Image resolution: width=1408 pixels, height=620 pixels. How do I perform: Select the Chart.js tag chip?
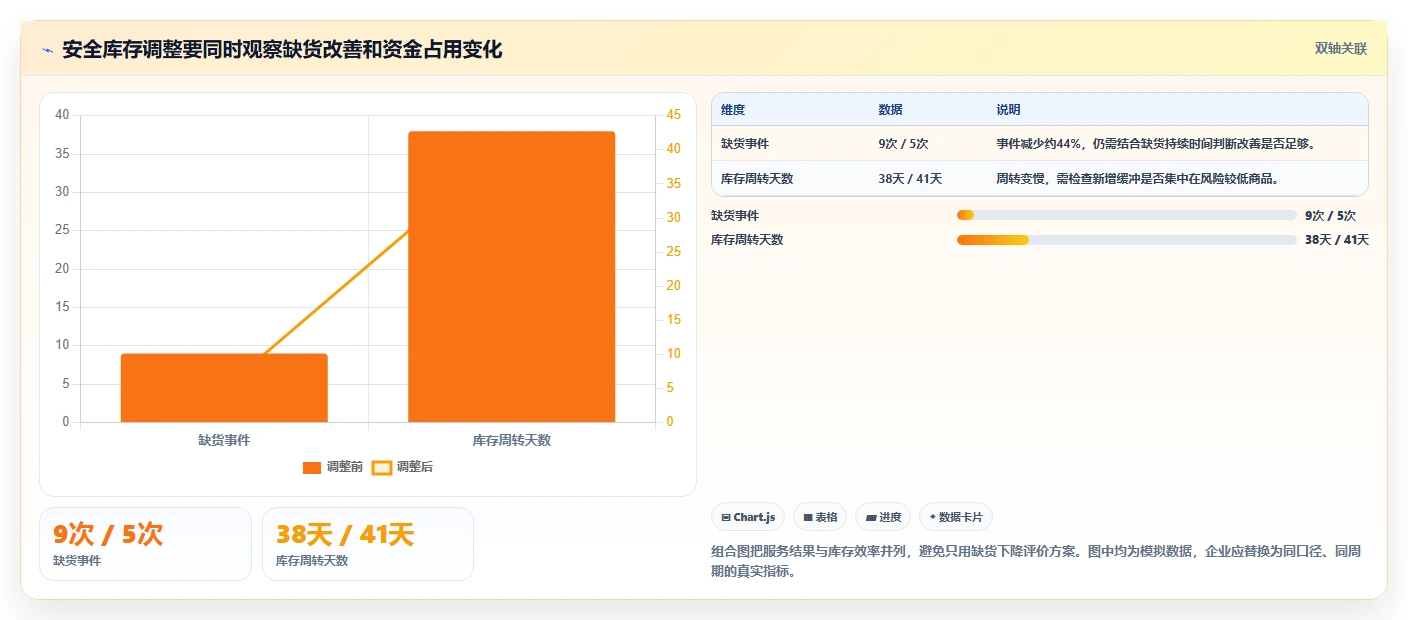click(748, 517)
